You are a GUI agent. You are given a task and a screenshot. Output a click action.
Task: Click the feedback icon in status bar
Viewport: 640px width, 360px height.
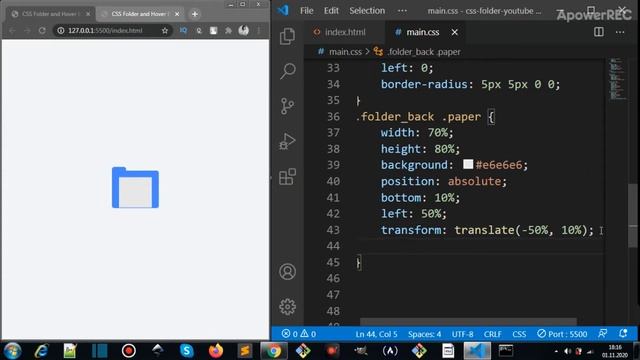[602, 333]
